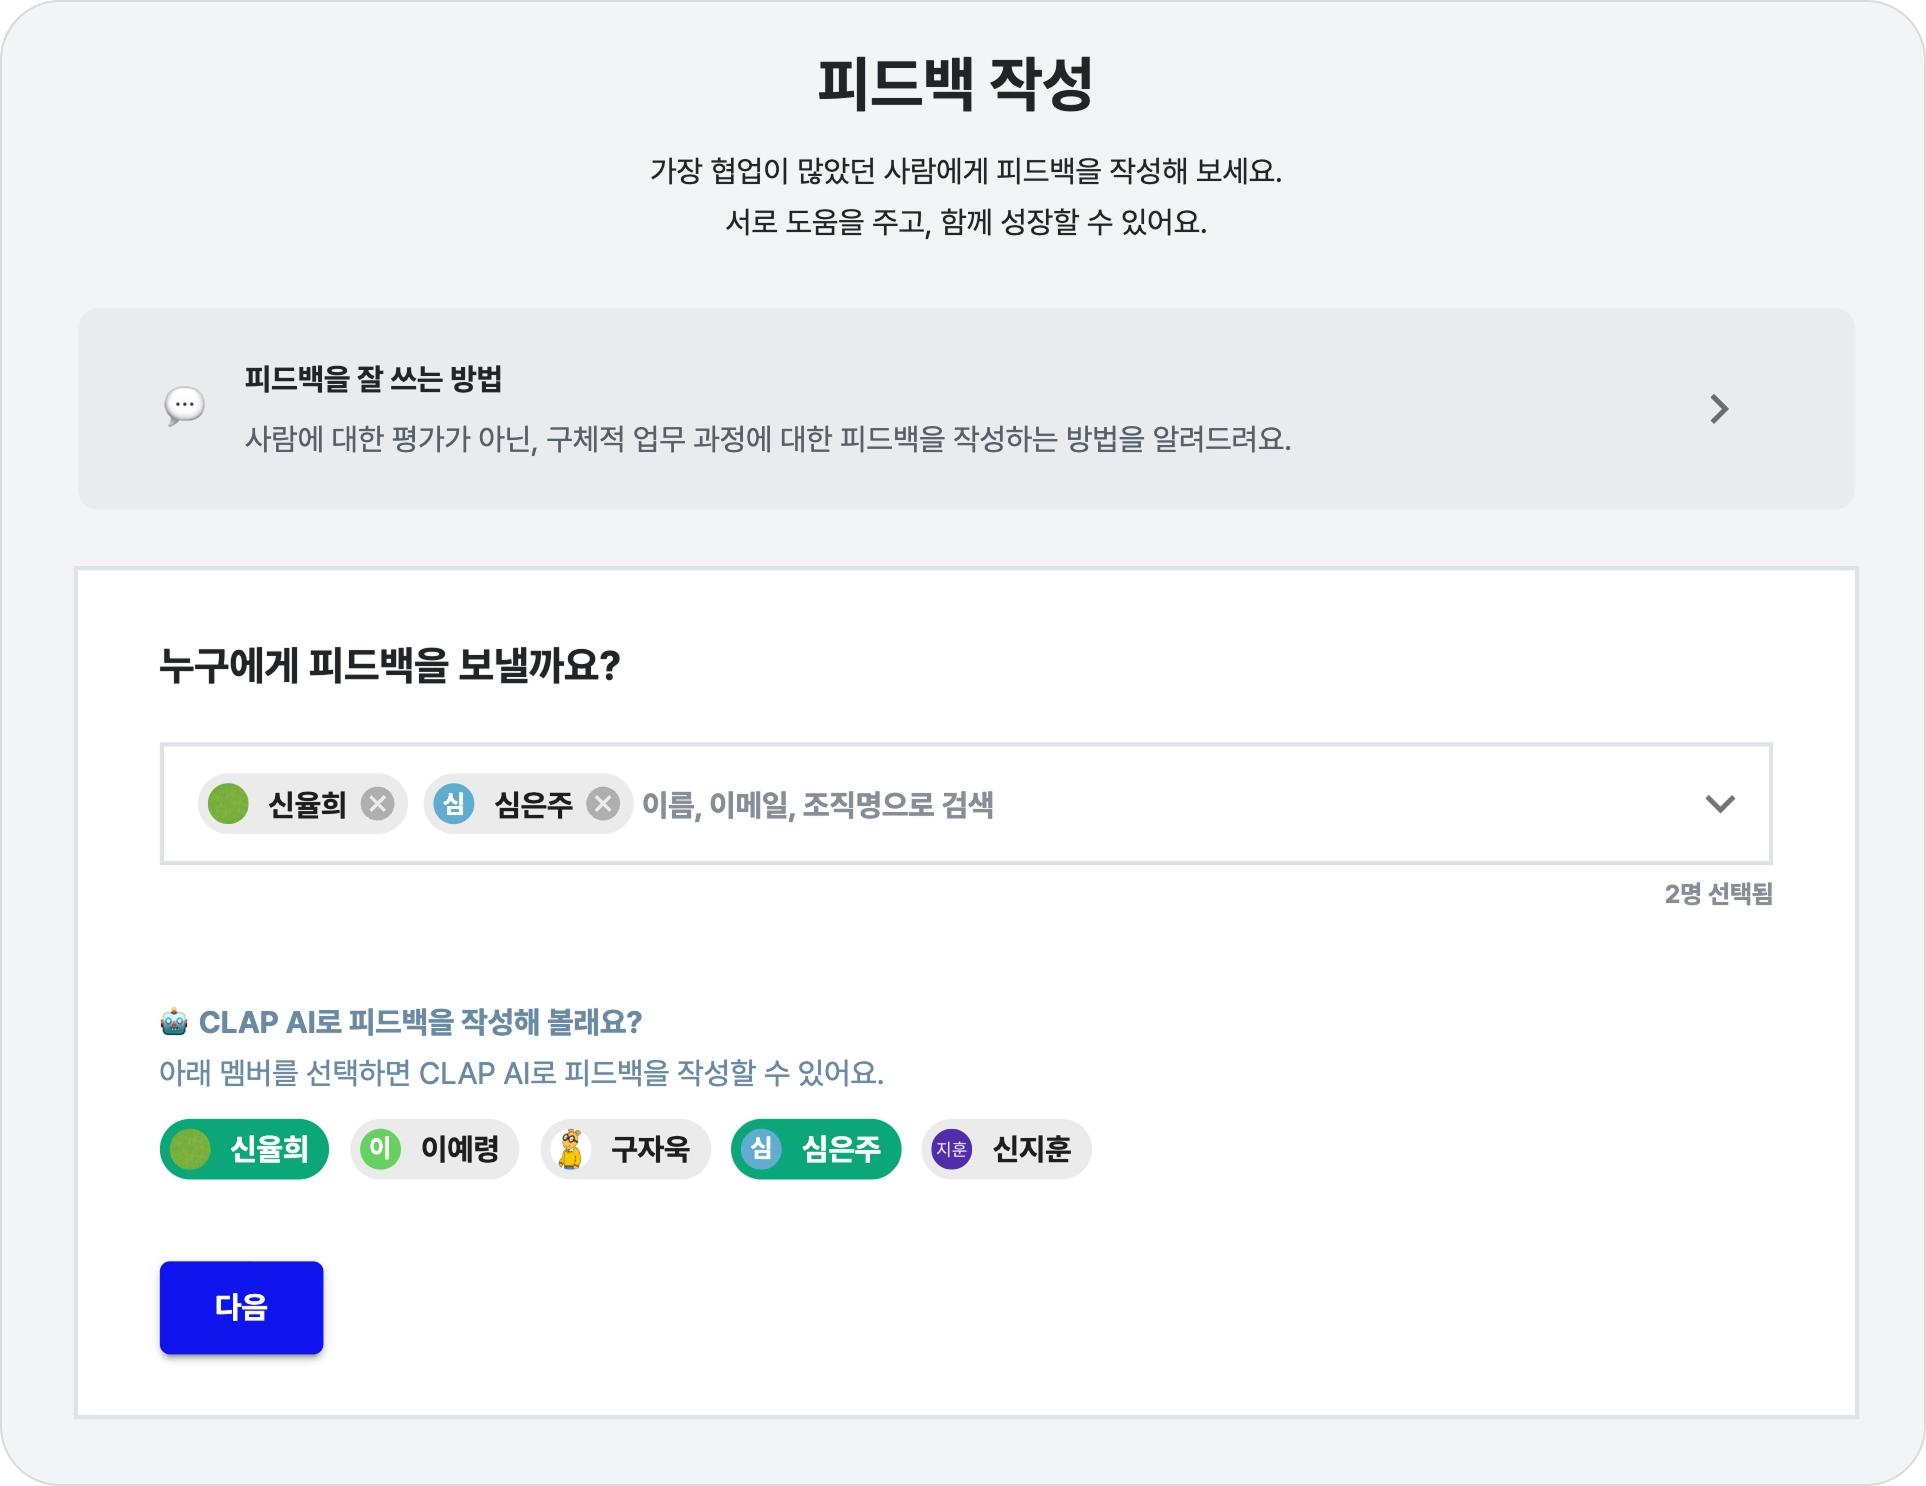Deselect 신율희 in CLAP AI member list
Viewport: 1926px width, 1486px height.
(x=245, y=1149)
